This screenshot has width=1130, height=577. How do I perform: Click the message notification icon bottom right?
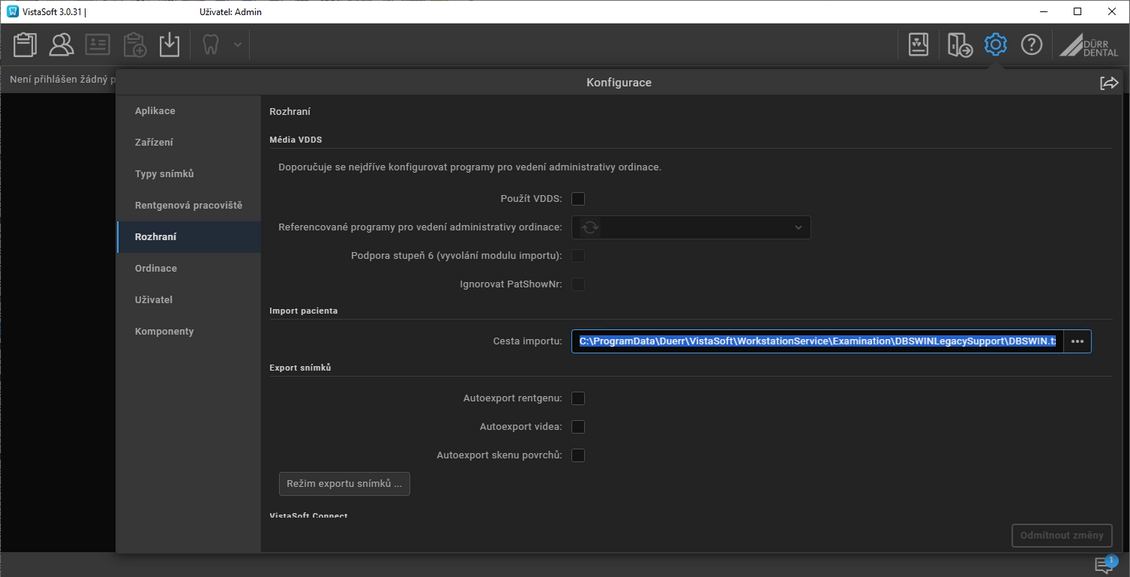(x=1105, y=564)
